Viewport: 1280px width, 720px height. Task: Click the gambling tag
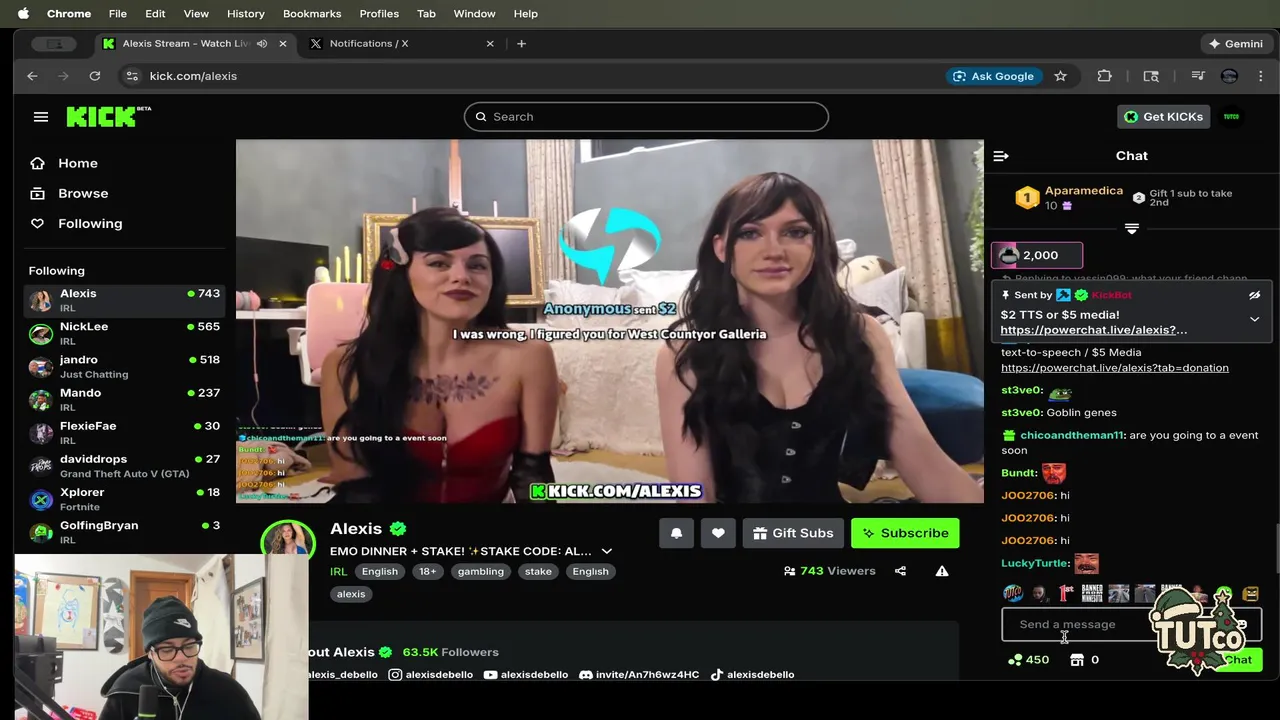point(481,572)
